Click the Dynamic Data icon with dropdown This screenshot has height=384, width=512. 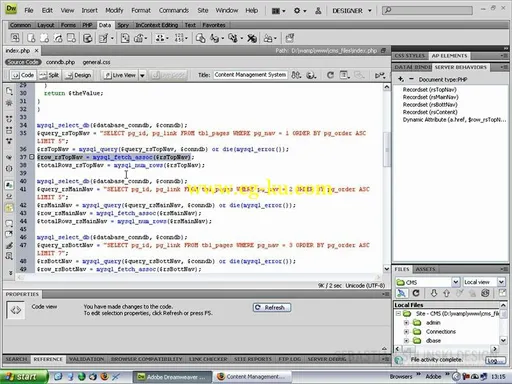click(x=105, y=38)
